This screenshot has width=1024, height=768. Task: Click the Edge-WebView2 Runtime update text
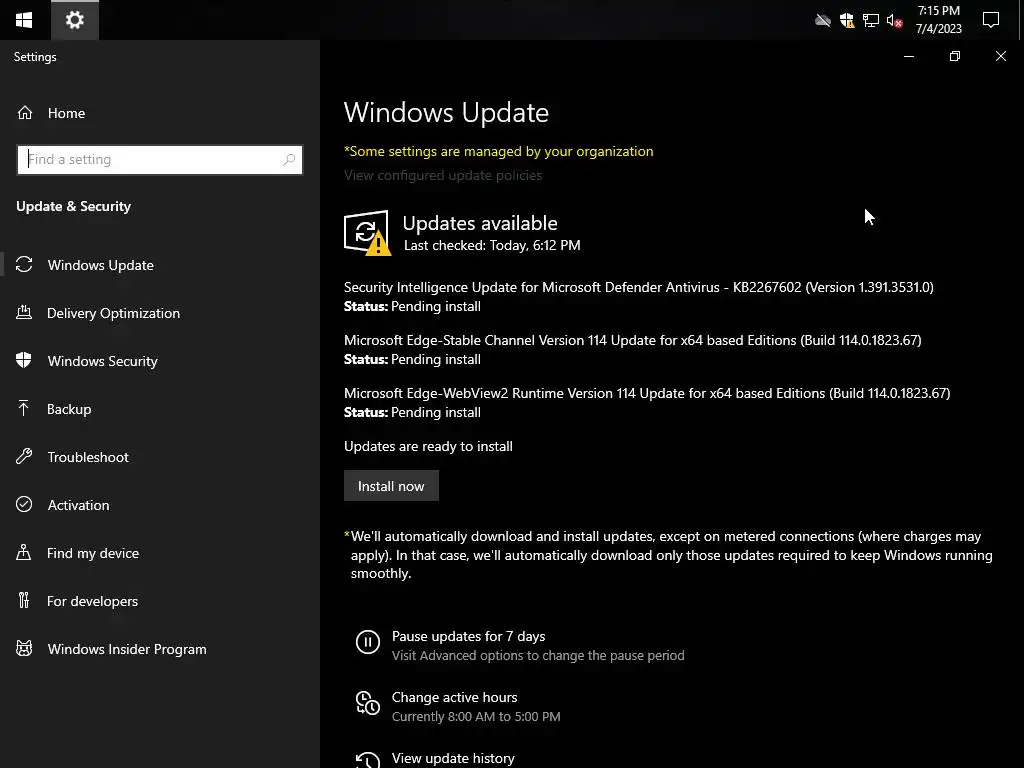[647, 393]
